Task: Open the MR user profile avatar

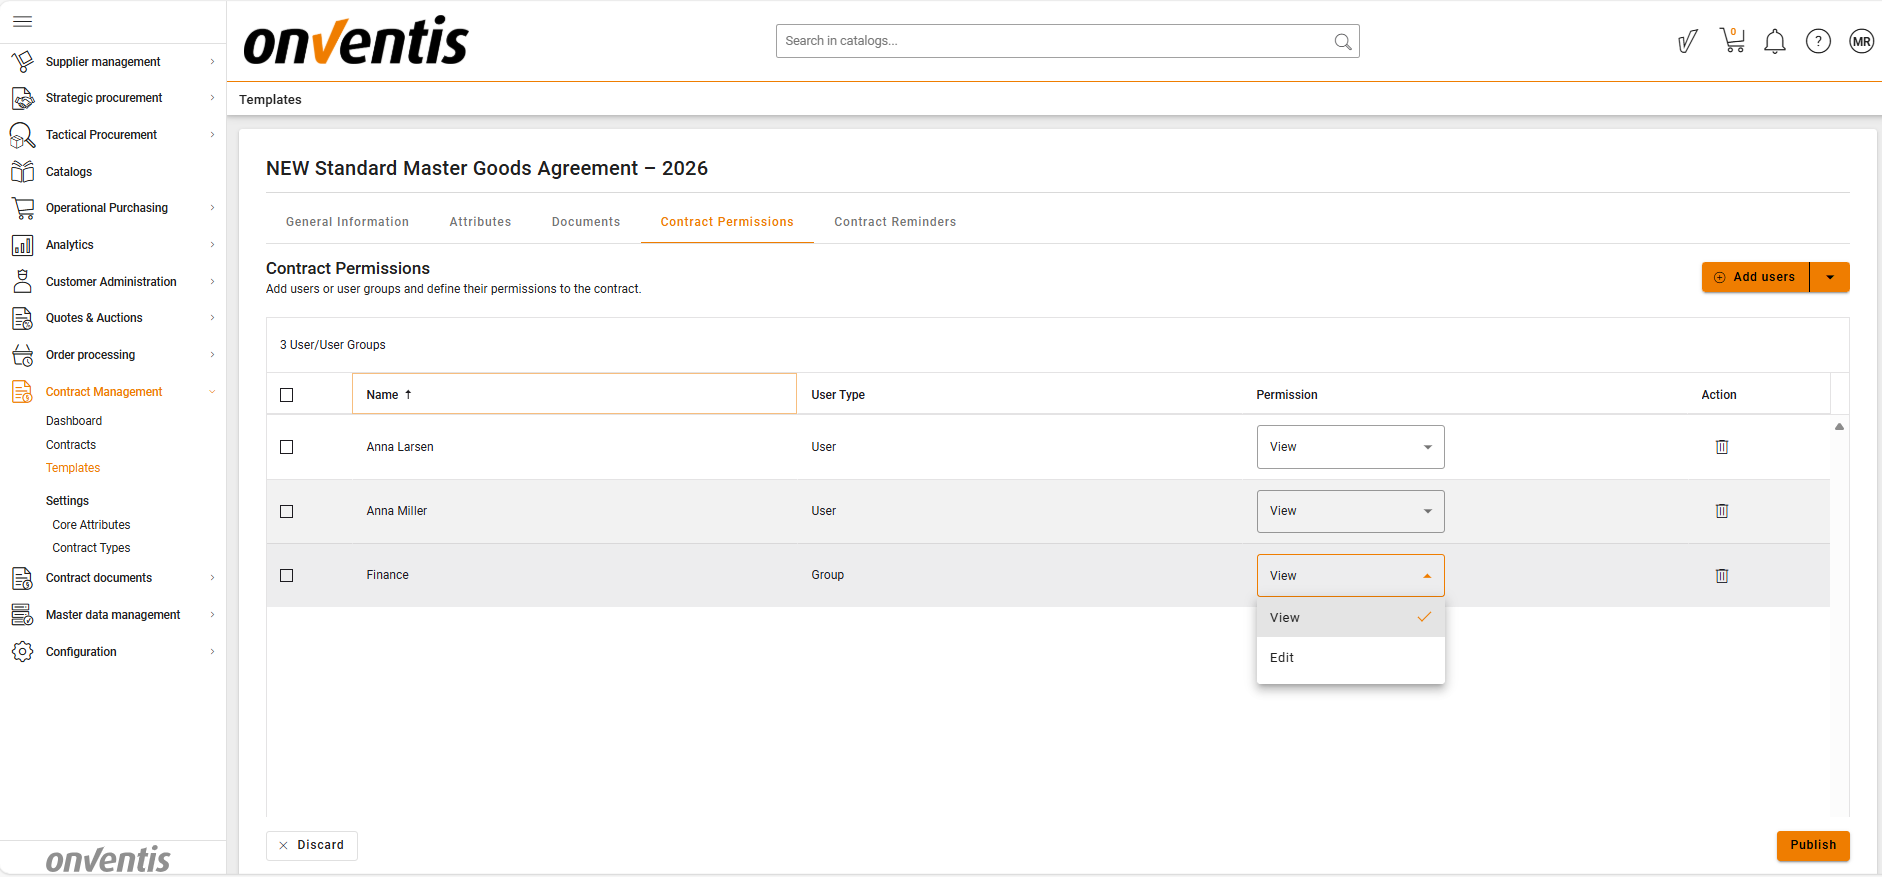Action: coord(1861,41)
